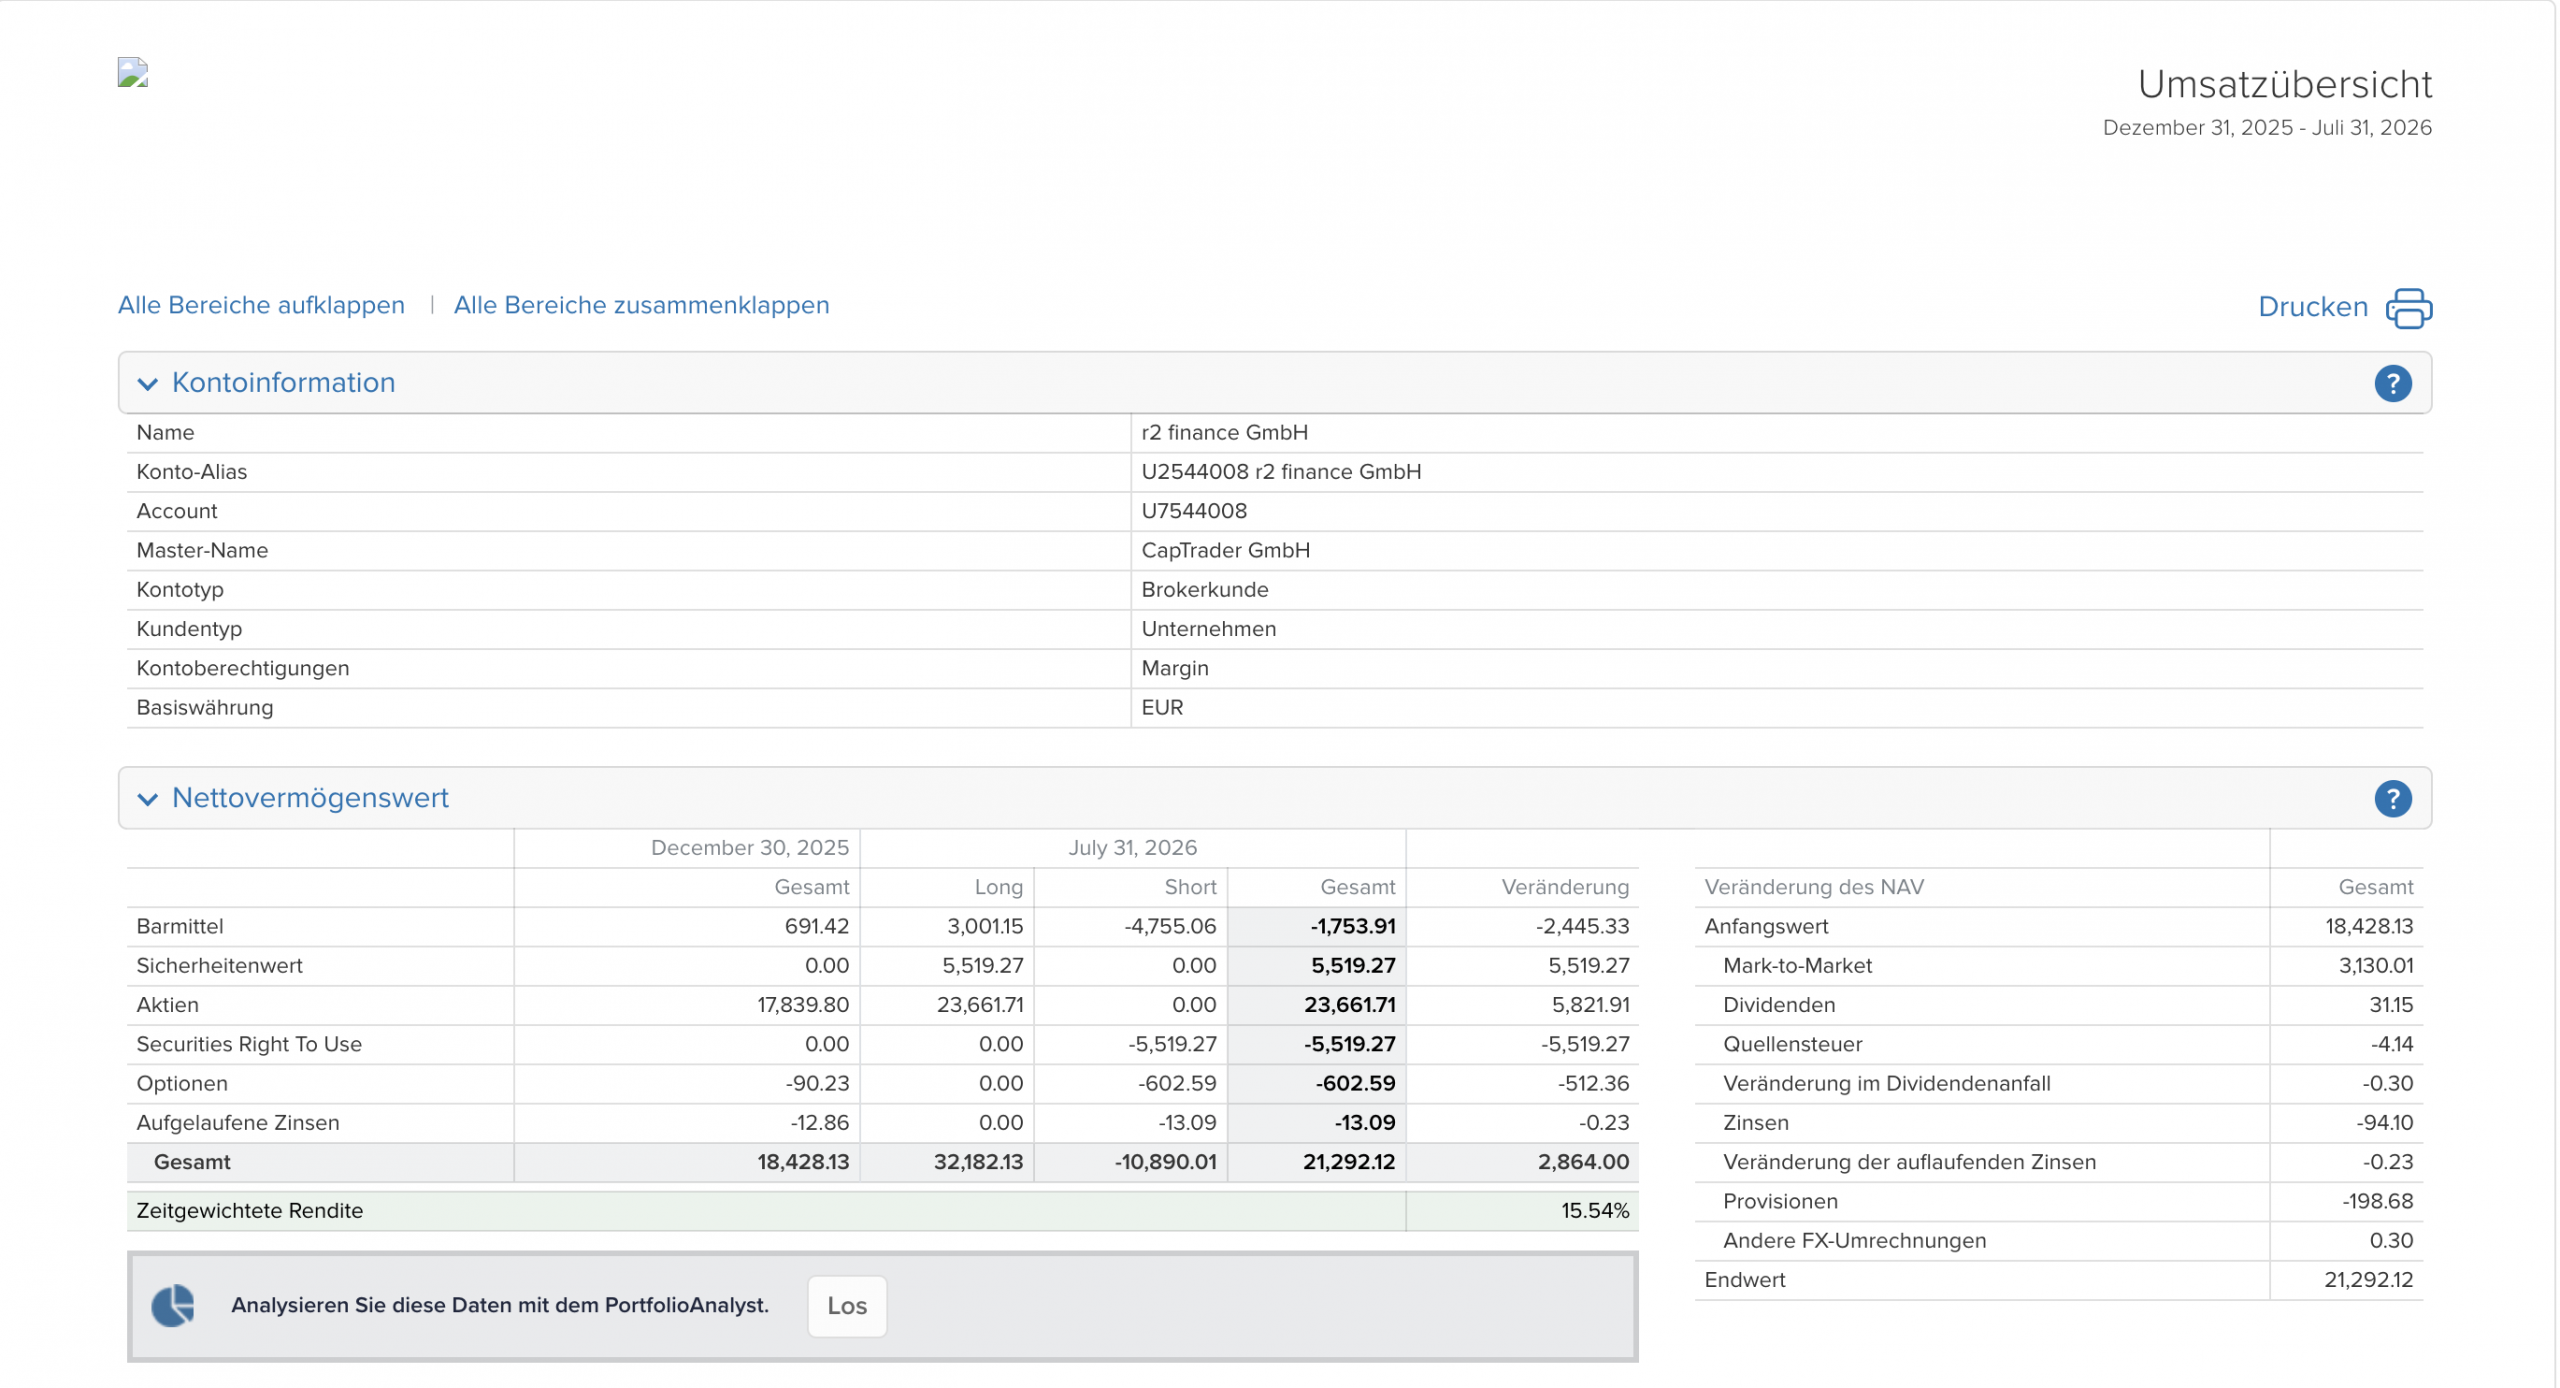Click Gesamt long total '32,182.13'

(x=978, y=1162)
